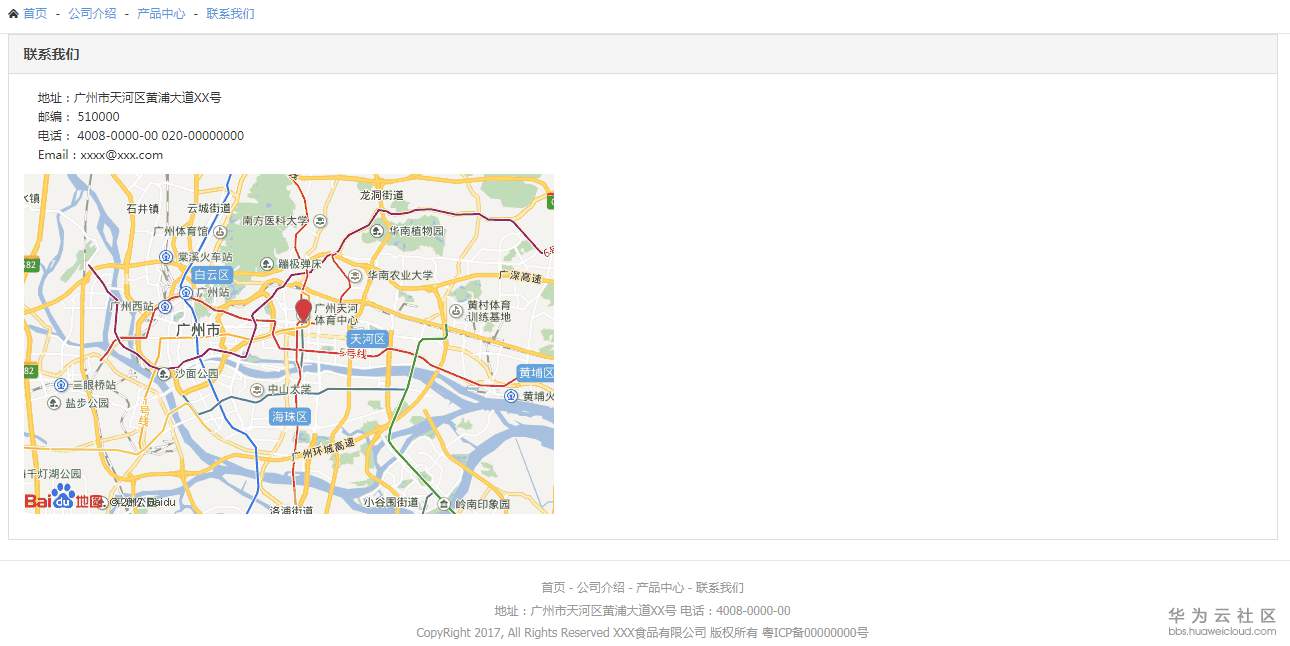
Task: Click the 广州环城高速 road label
Action: tap(323, 449)
